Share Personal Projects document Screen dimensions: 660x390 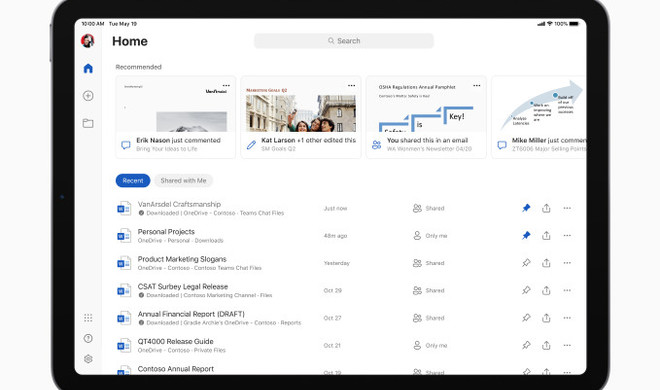(x=546, y=235)
